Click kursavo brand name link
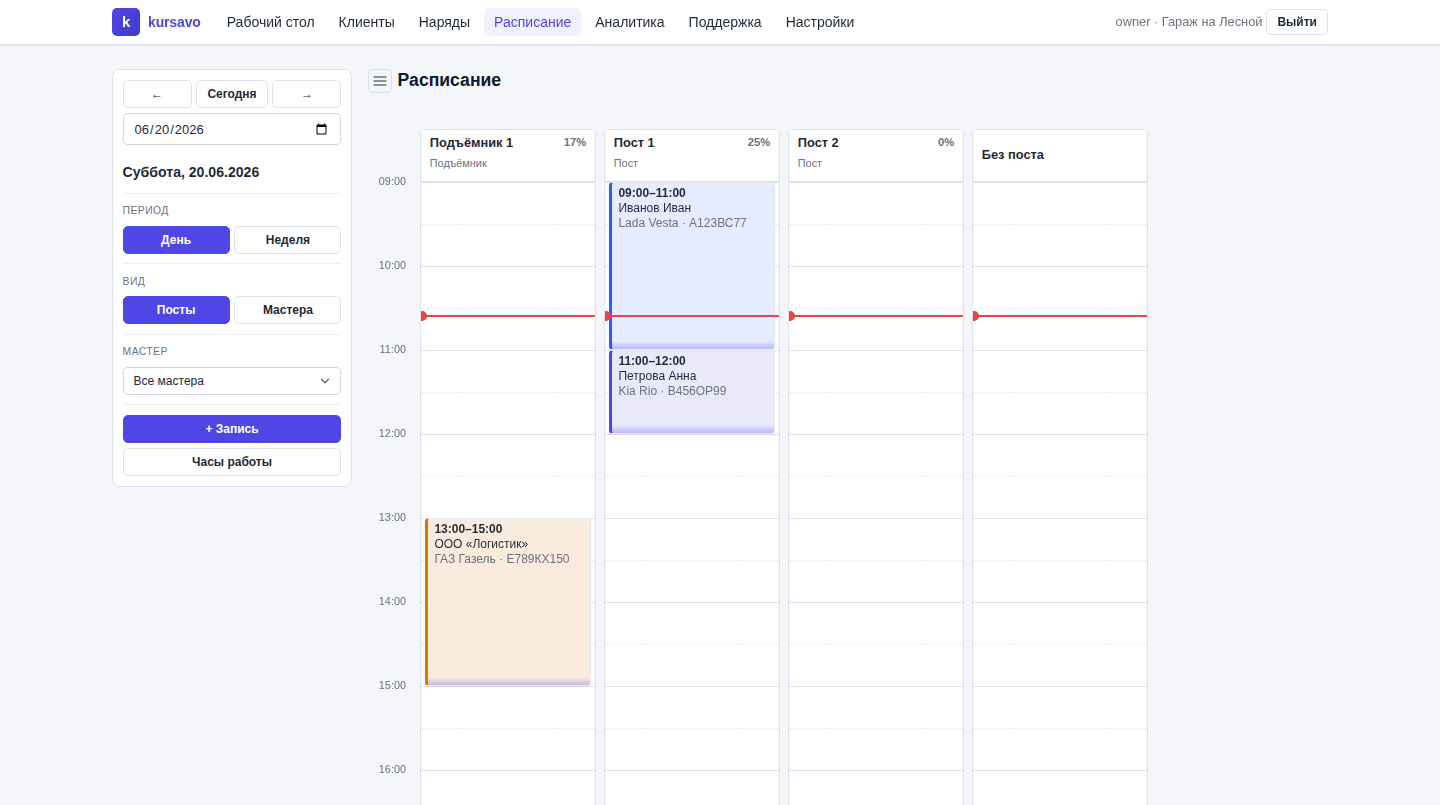Image resolution: width=1440 pixels, height=805 pixels. coord(174,22)
